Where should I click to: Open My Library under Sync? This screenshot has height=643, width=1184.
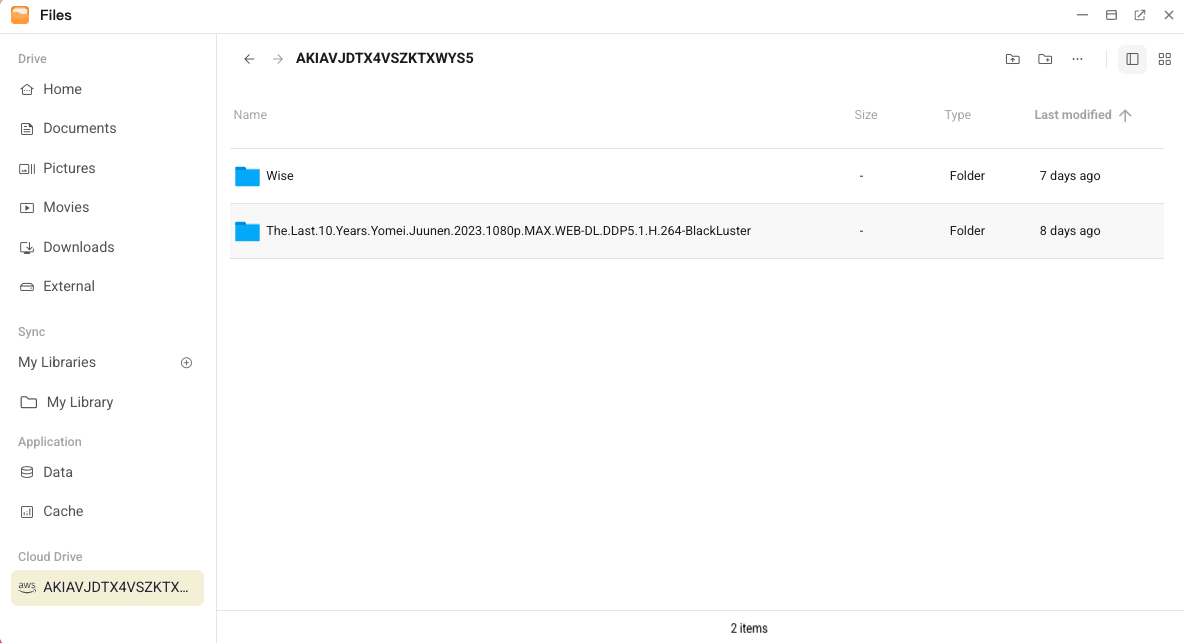(79, 402)
